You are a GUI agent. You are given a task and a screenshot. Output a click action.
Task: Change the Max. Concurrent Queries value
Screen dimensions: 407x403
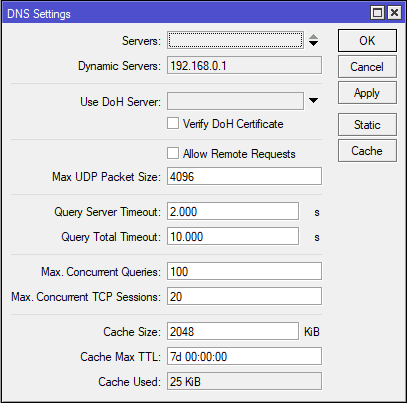[x=244, y=271]
